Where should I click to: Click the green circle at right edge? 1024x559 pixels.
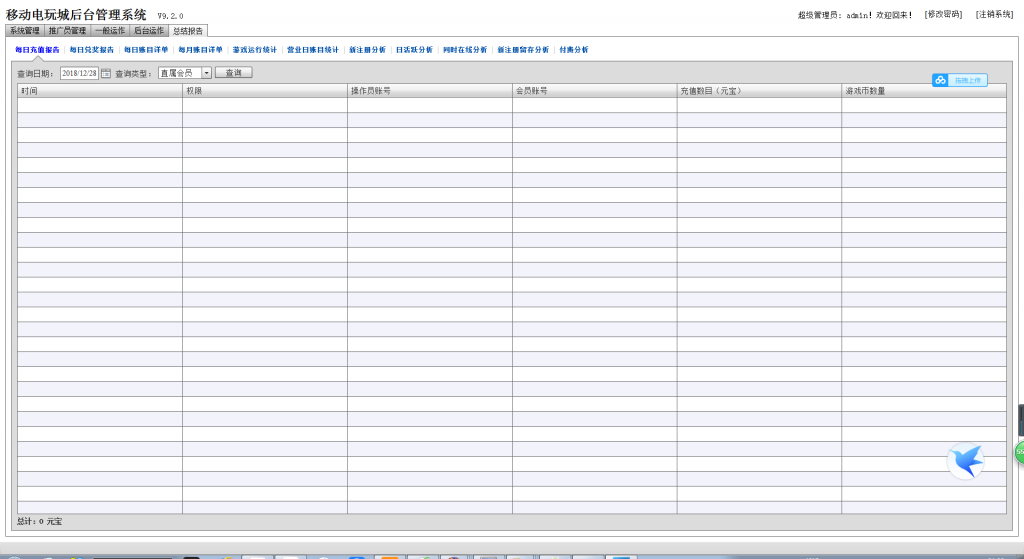pyautogui.click(x=1019, y=452)
